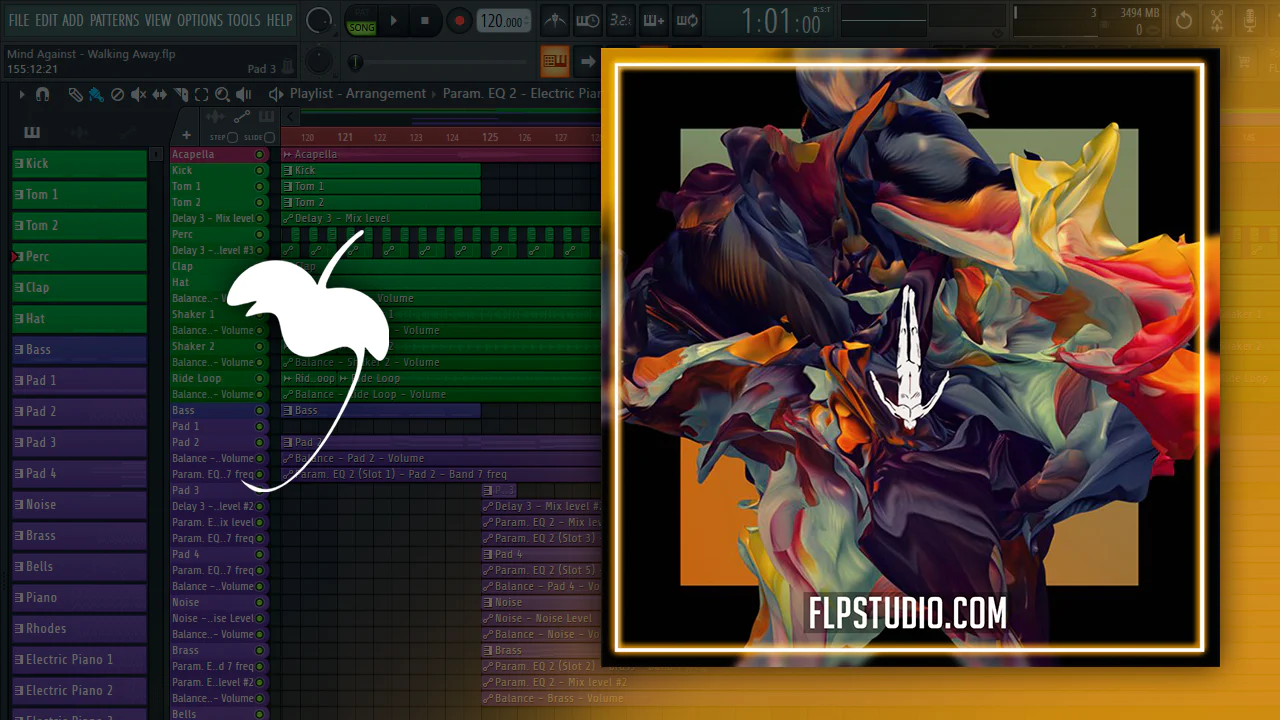Click the circular arrow undo history icon
This screenshot has width=1280, height=720.
point(1184,20)
